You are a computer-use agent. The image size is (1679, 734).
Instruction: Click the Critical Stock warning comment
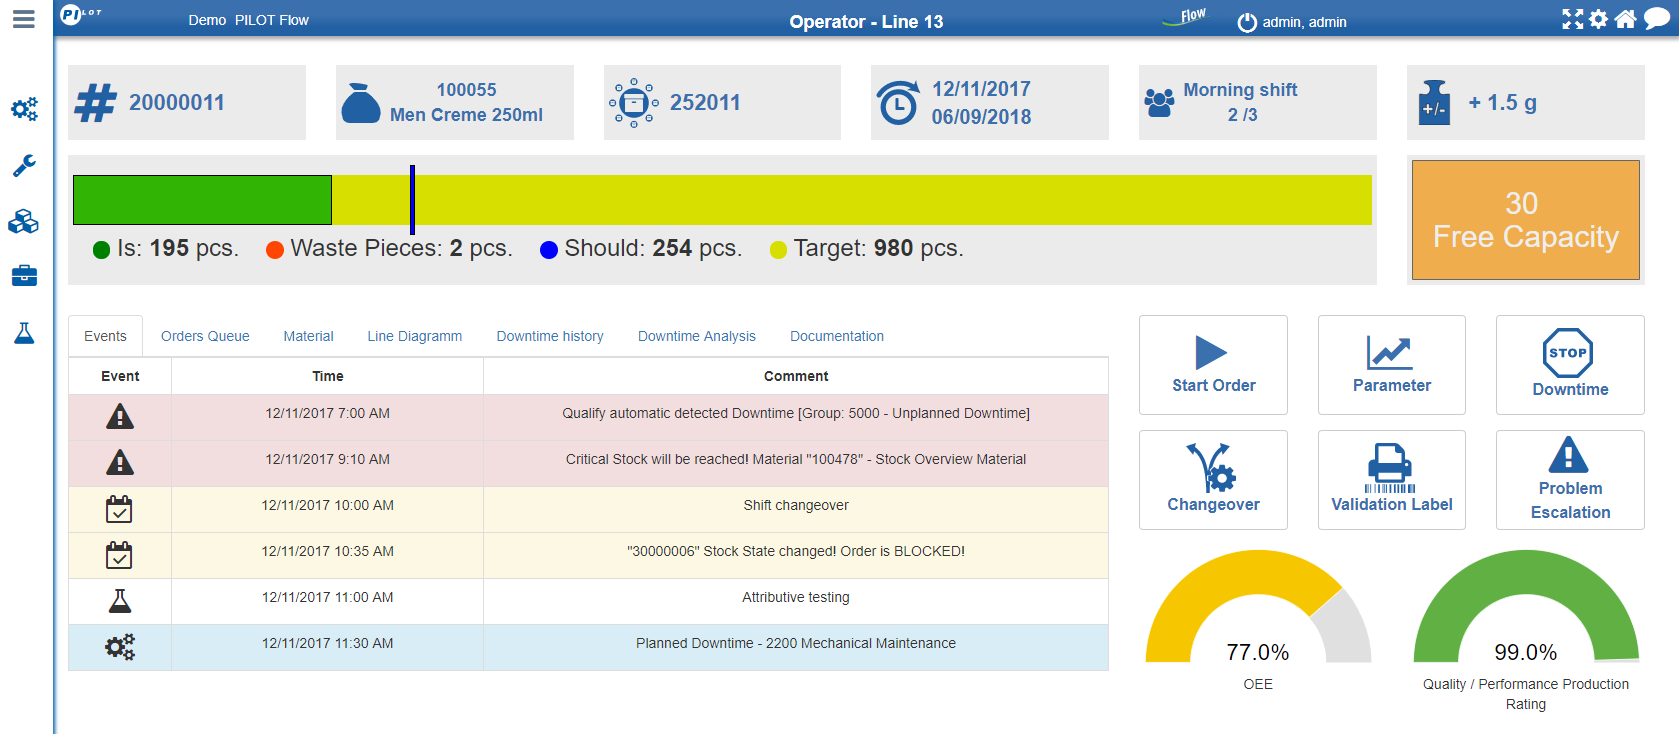[796, 459]
